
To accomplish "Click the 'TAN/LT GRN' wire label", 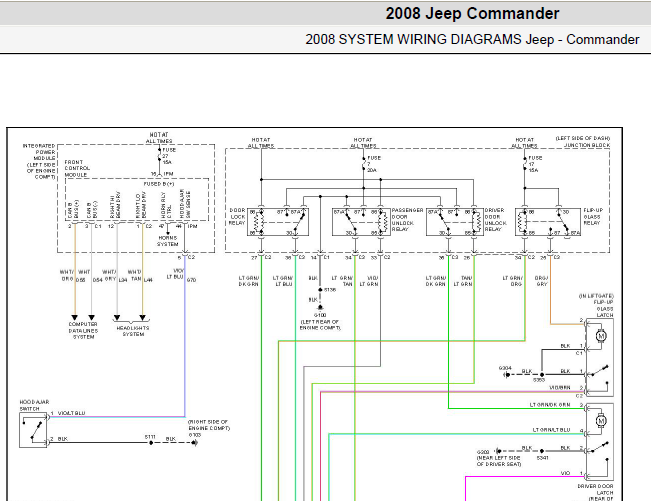I will [x=463, y=281].
